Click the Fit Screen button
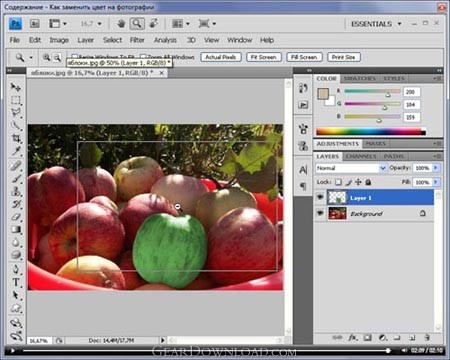450x360 pixels. coord(264,57)
